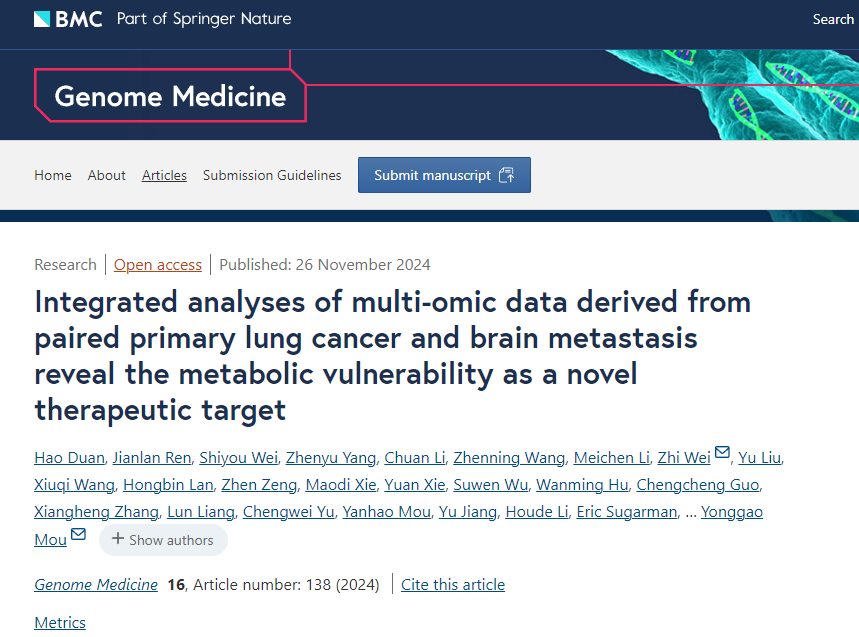Open the Metrics link
This screenshot has width=859, height=637.
tap(60, 623)
